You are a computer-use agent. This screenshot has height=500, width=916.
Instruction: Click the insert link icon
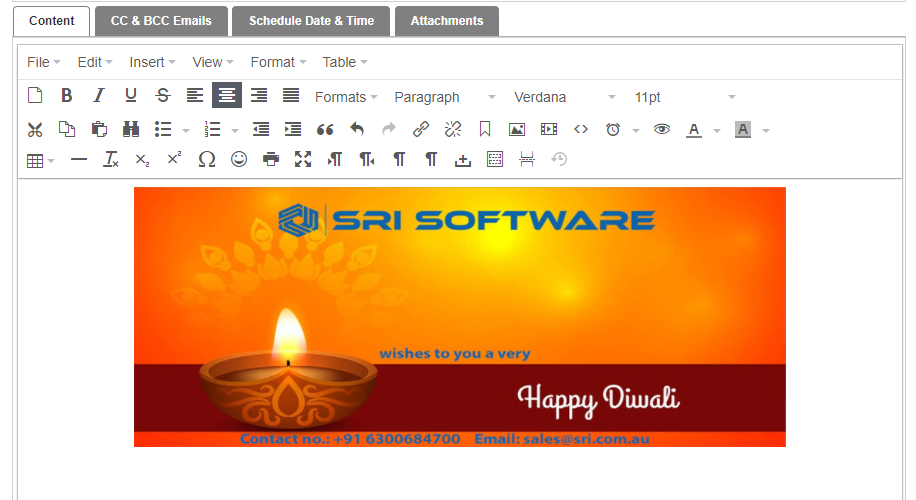(421, 129)
